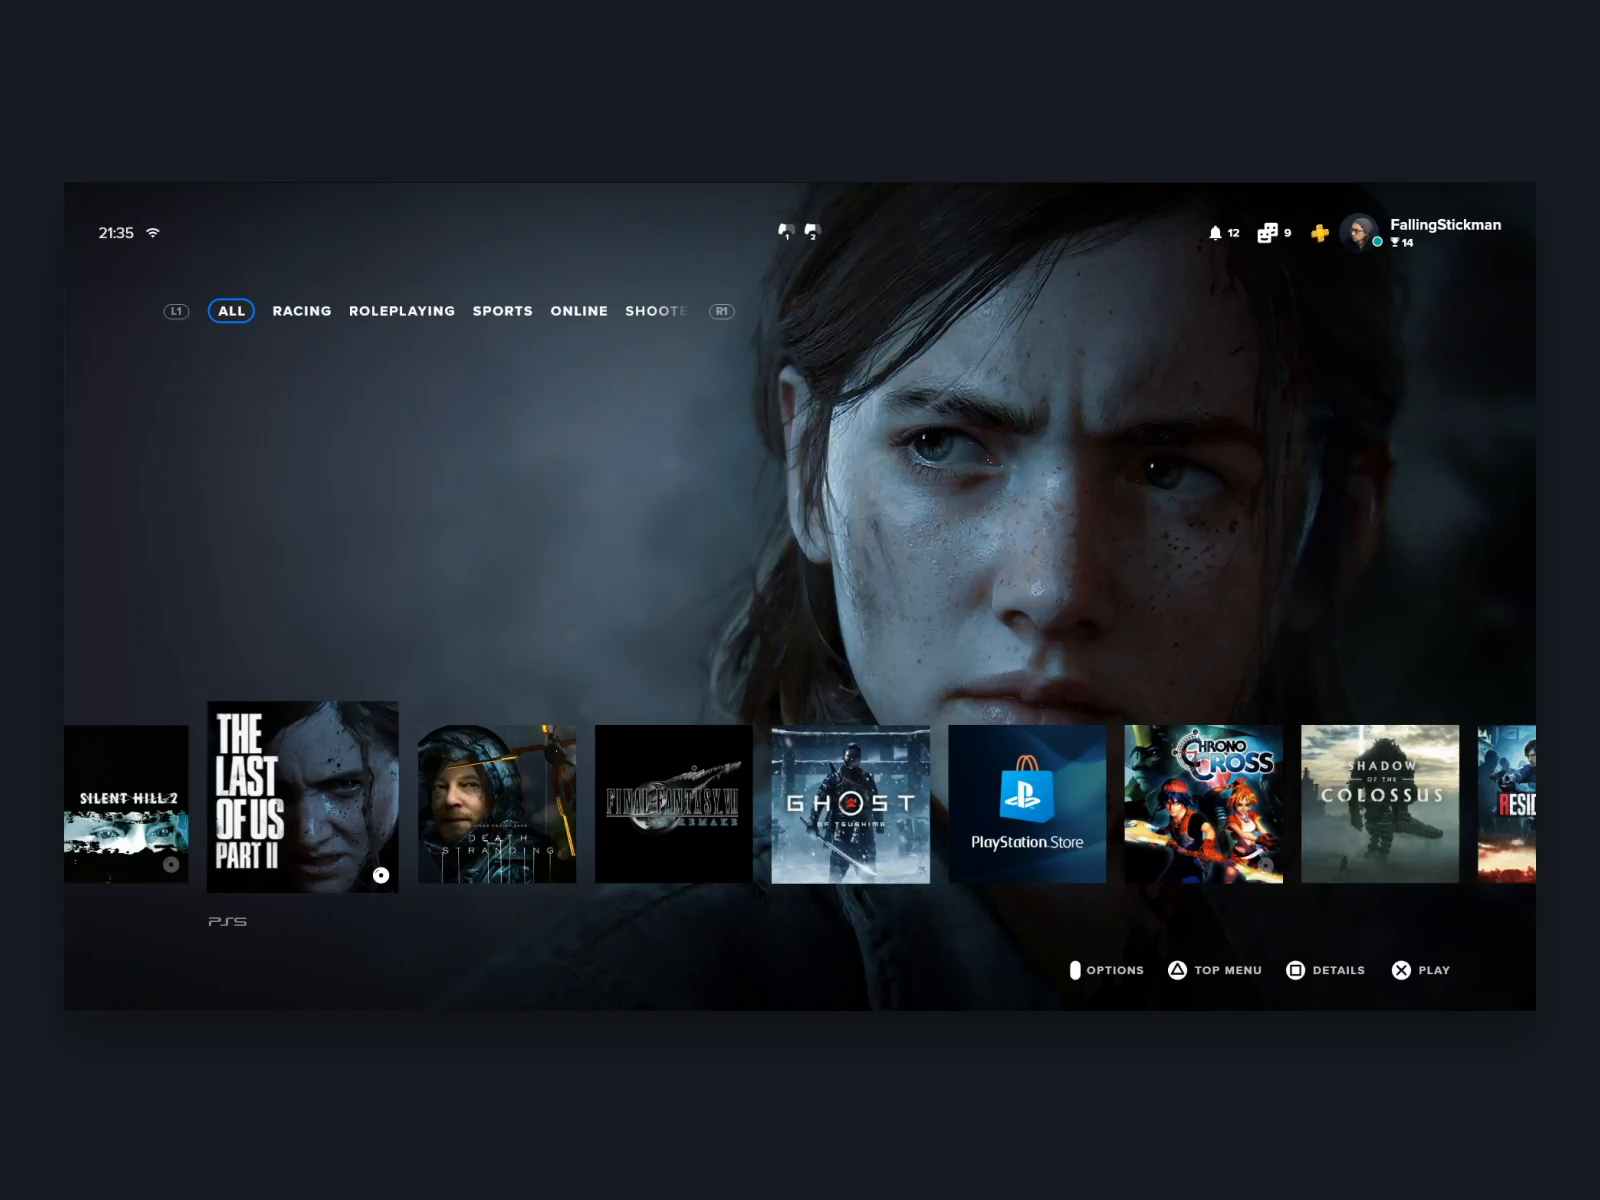
Task: Switch to the ONLINE filter
Action: pos(579,311)
